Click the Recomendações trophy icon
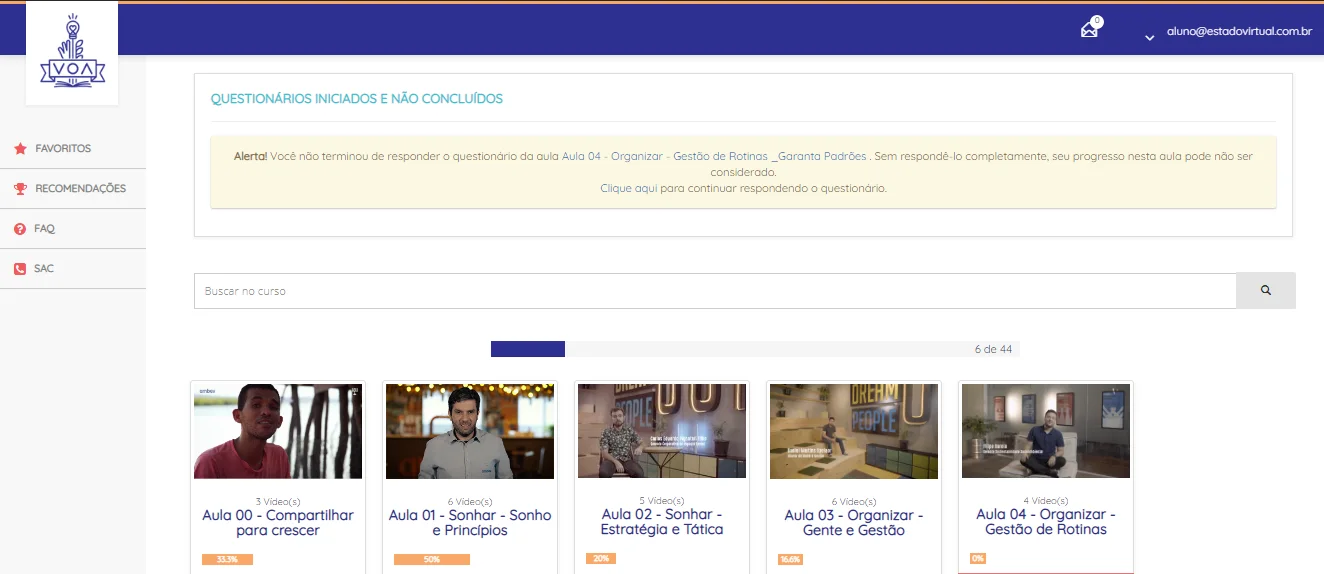Image resolution: width=1324 pixels, height=574 pixels. 20,188
